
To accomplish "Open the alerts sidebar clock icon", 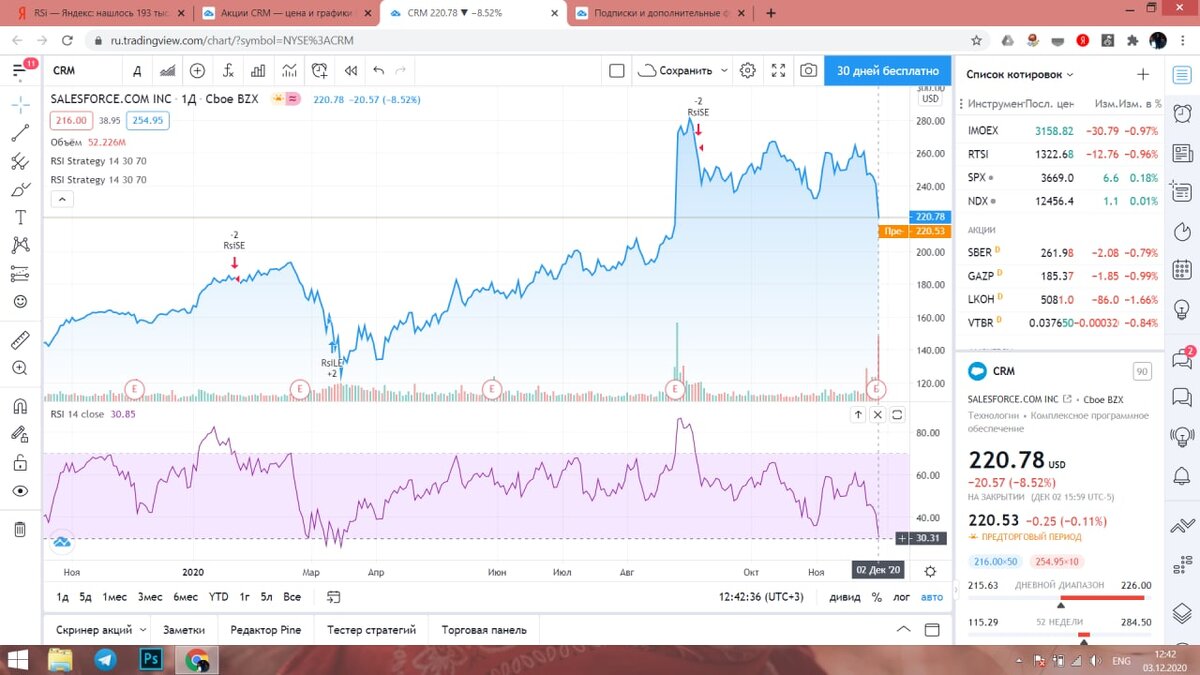I will 1183,112.
